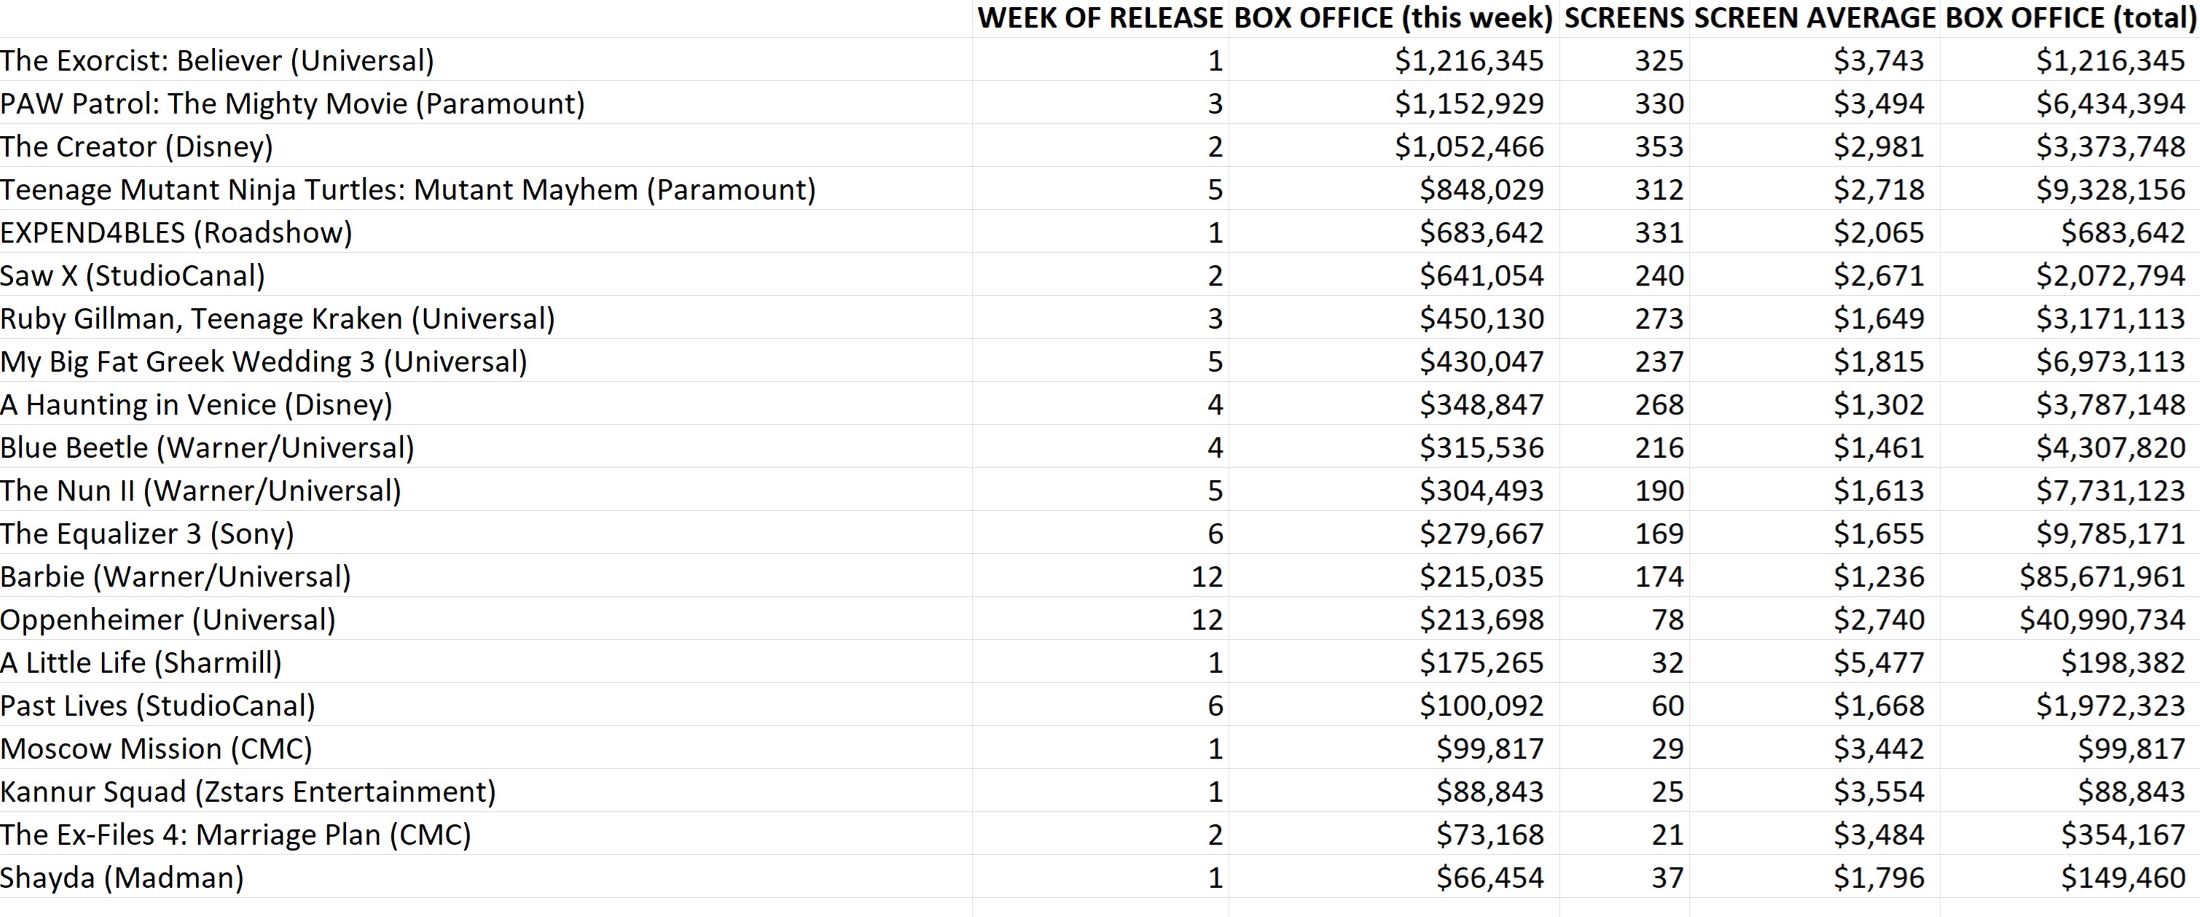Viewport: 2200px width, 917px height.
Task: Select PAW Patrol: The Mighty Movie cell
Action: coord(486,103)
